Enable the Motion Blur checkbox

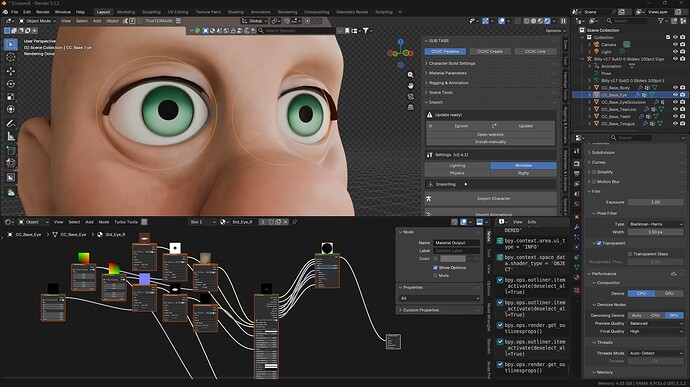point(594,181)
